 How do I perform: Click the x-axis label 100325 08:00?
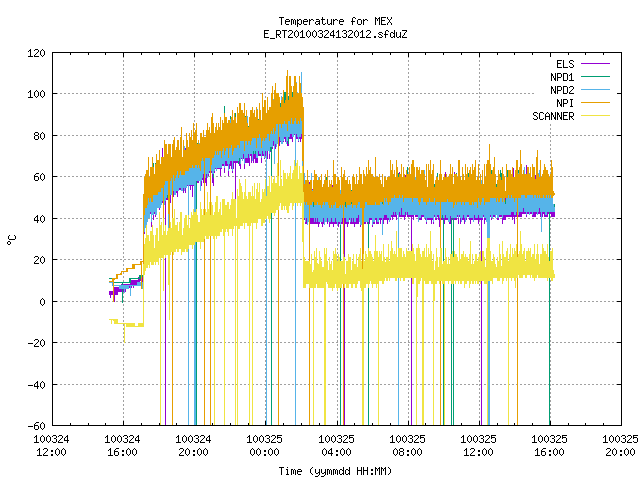407,446
